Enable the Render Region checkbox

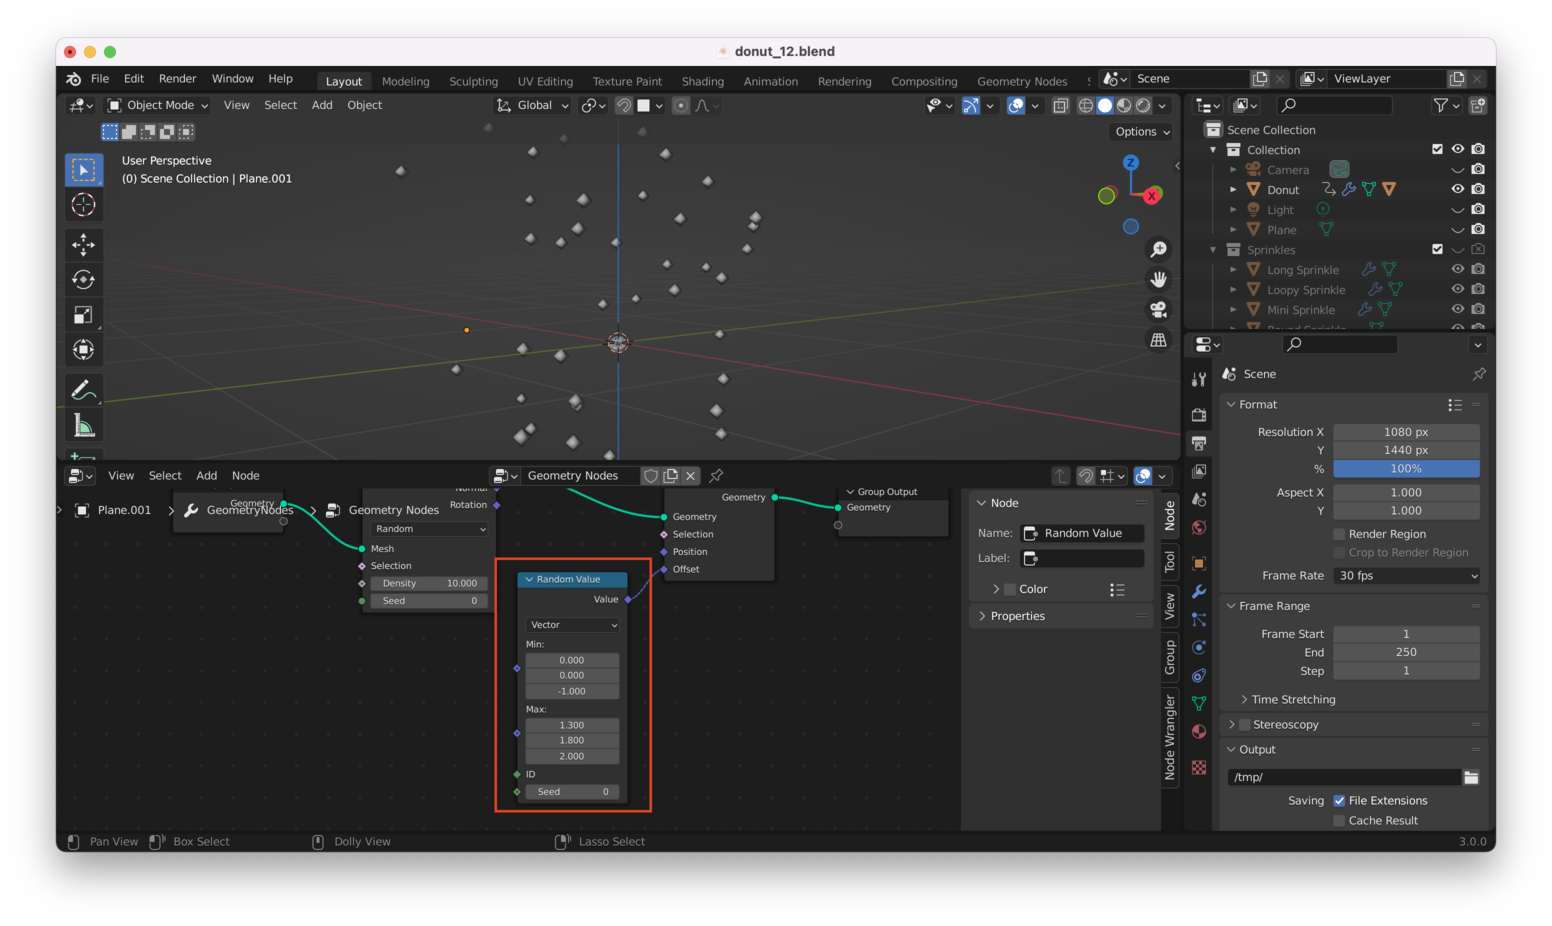point(1340,533)
